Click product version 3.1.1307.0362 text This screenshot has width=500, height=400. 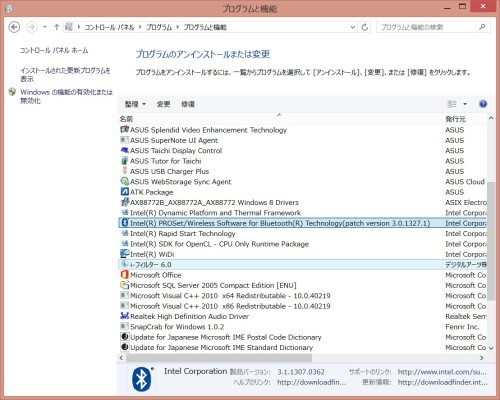(x=301, y=372)
